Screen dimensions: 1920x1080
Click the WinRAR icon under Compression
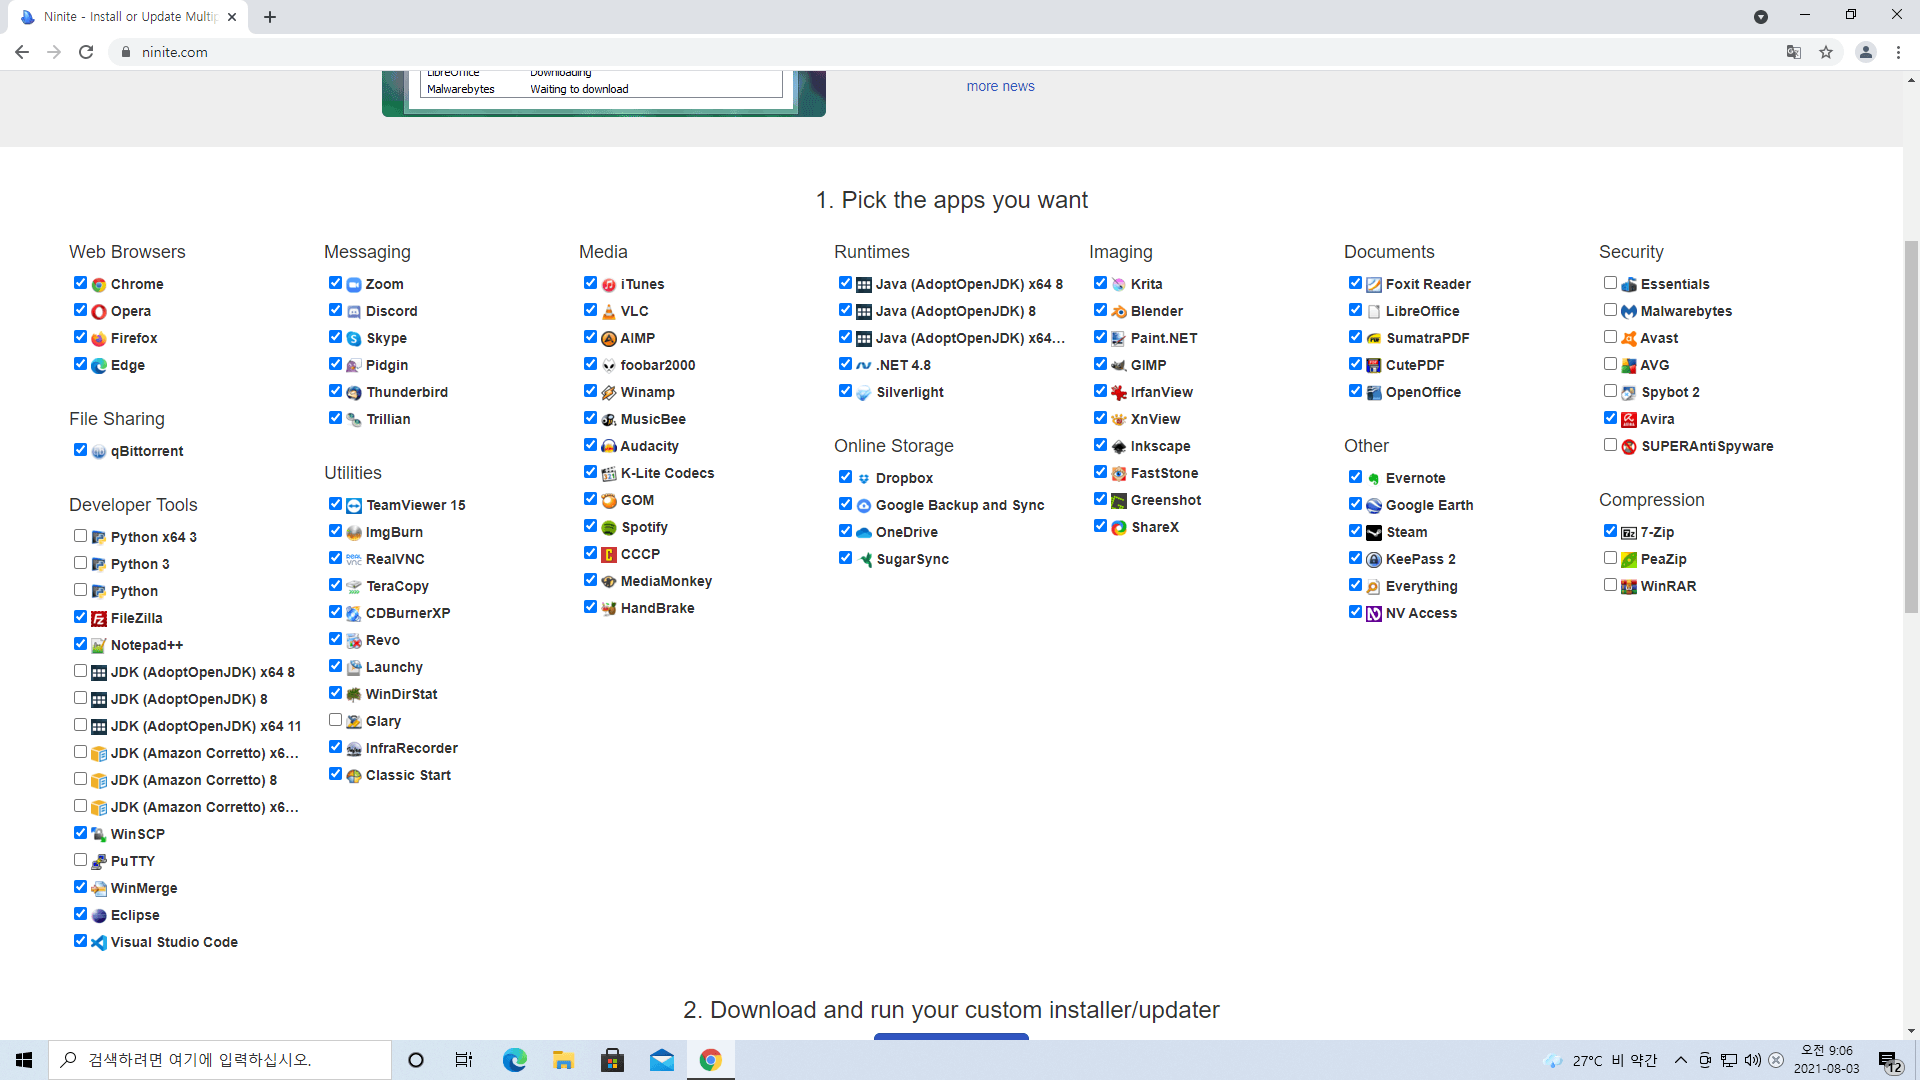(x=1629, y=587)
